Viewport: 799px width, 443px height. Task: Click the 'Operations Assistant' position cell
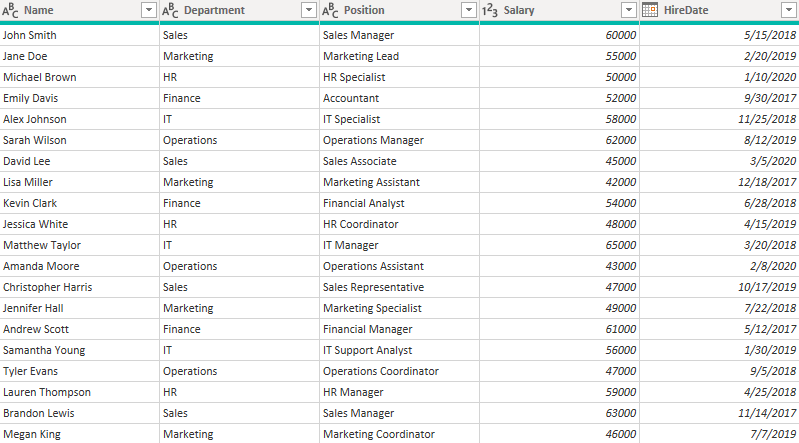[400, 266]
